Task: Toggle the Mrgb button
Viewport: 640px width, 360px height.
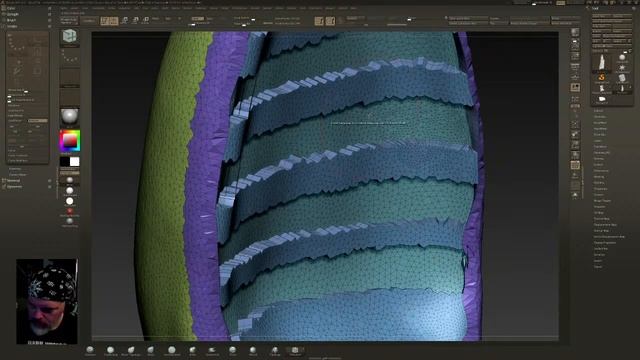Action: point(156,18)
